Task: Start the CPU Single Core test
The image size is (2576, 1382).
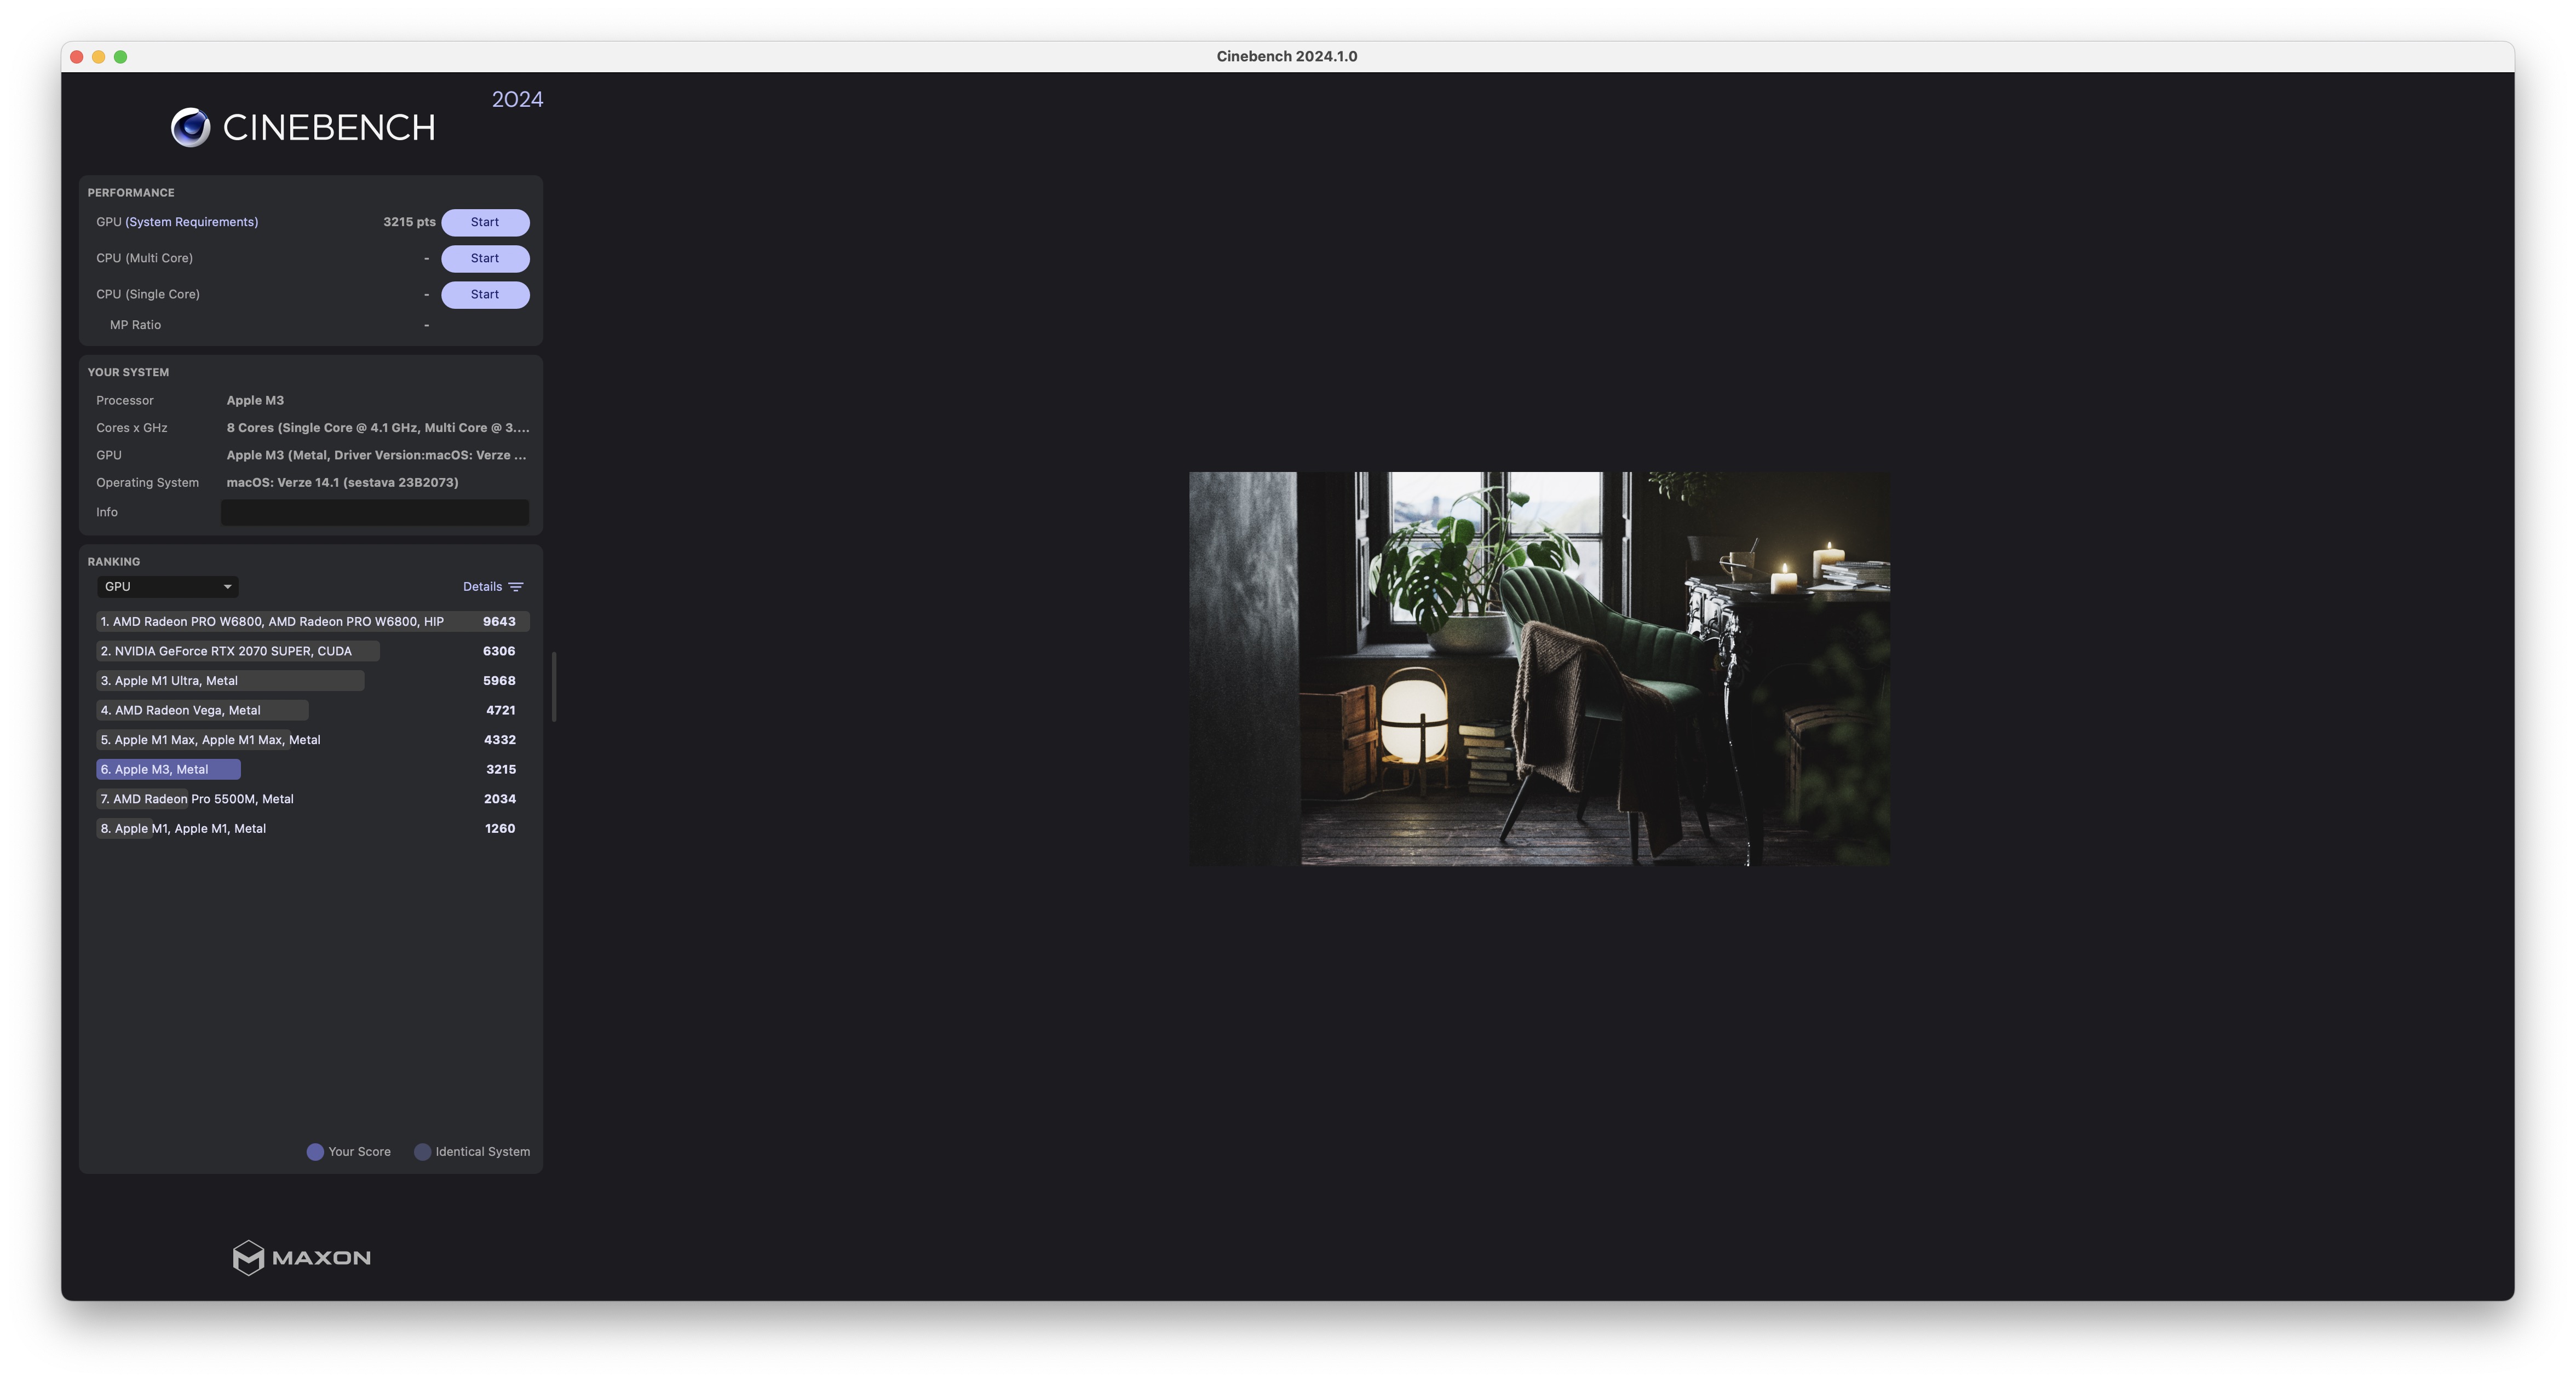Action: [x=485, y=294]
